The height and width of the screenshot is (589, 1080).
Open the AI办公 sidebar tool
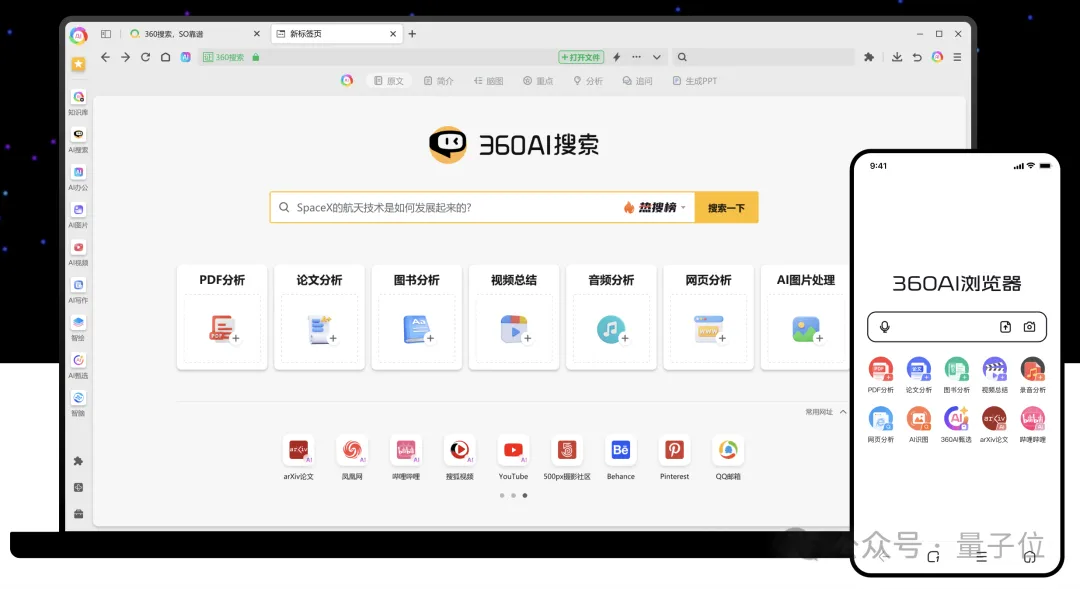click(x=79, y=176)
